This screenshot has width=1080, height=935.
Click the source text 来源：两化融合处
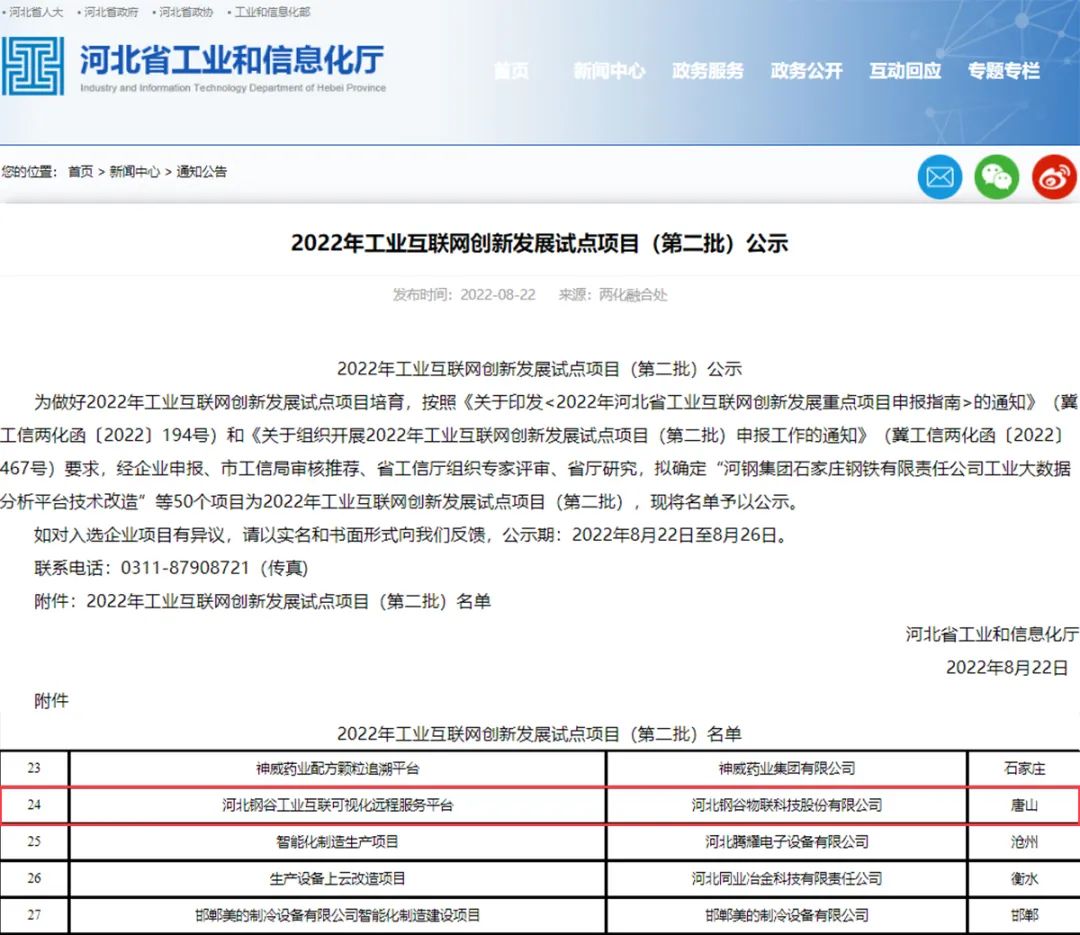point(612,295)
